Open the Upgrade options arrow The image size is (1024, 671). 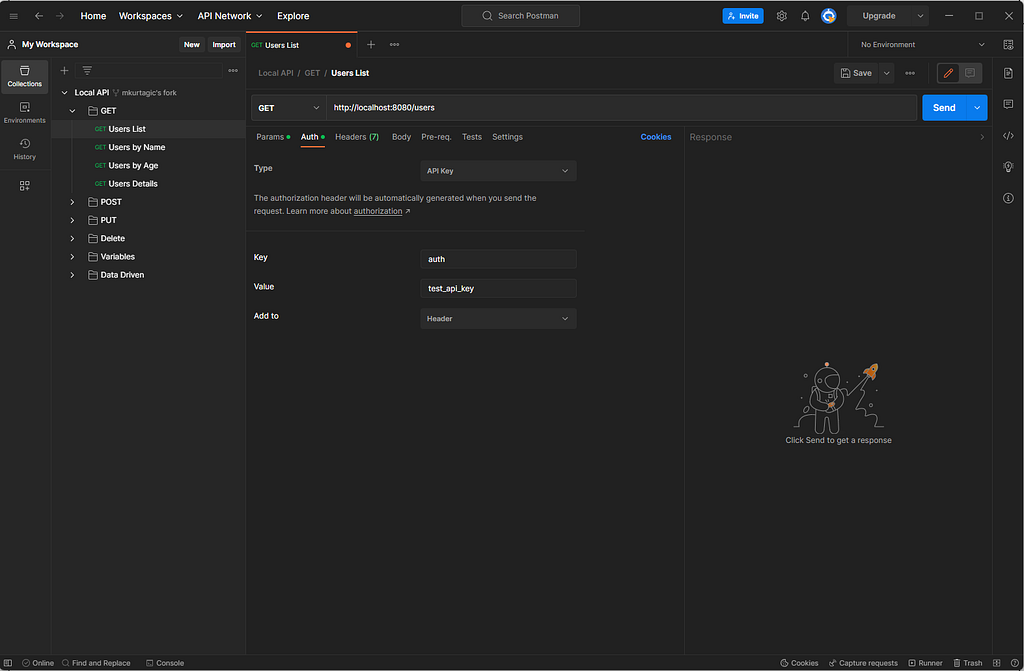coord(920,16)
